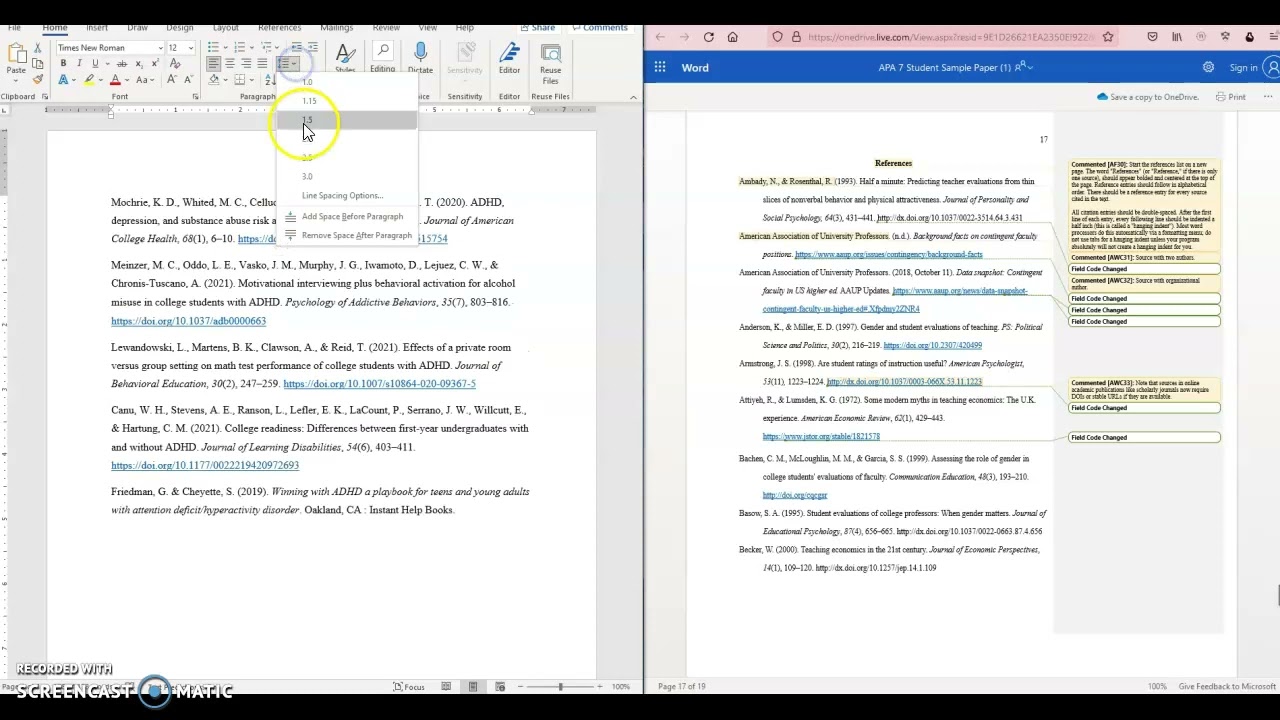Click the Clear All Formatting icon
This screenshot has width=1280, height=720.
pos(175,64)
